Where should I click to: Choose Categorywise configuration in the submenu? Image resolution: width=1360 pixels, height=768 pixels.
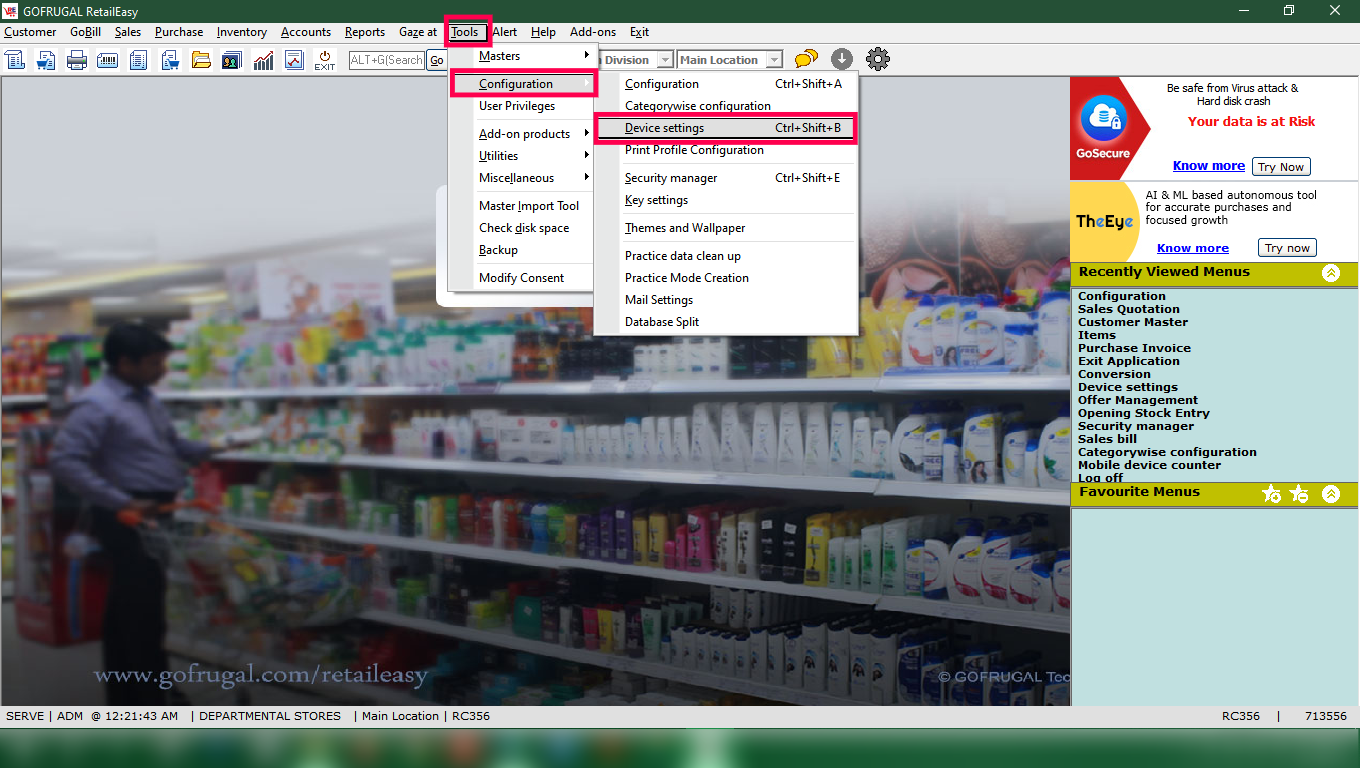[726, 106]
